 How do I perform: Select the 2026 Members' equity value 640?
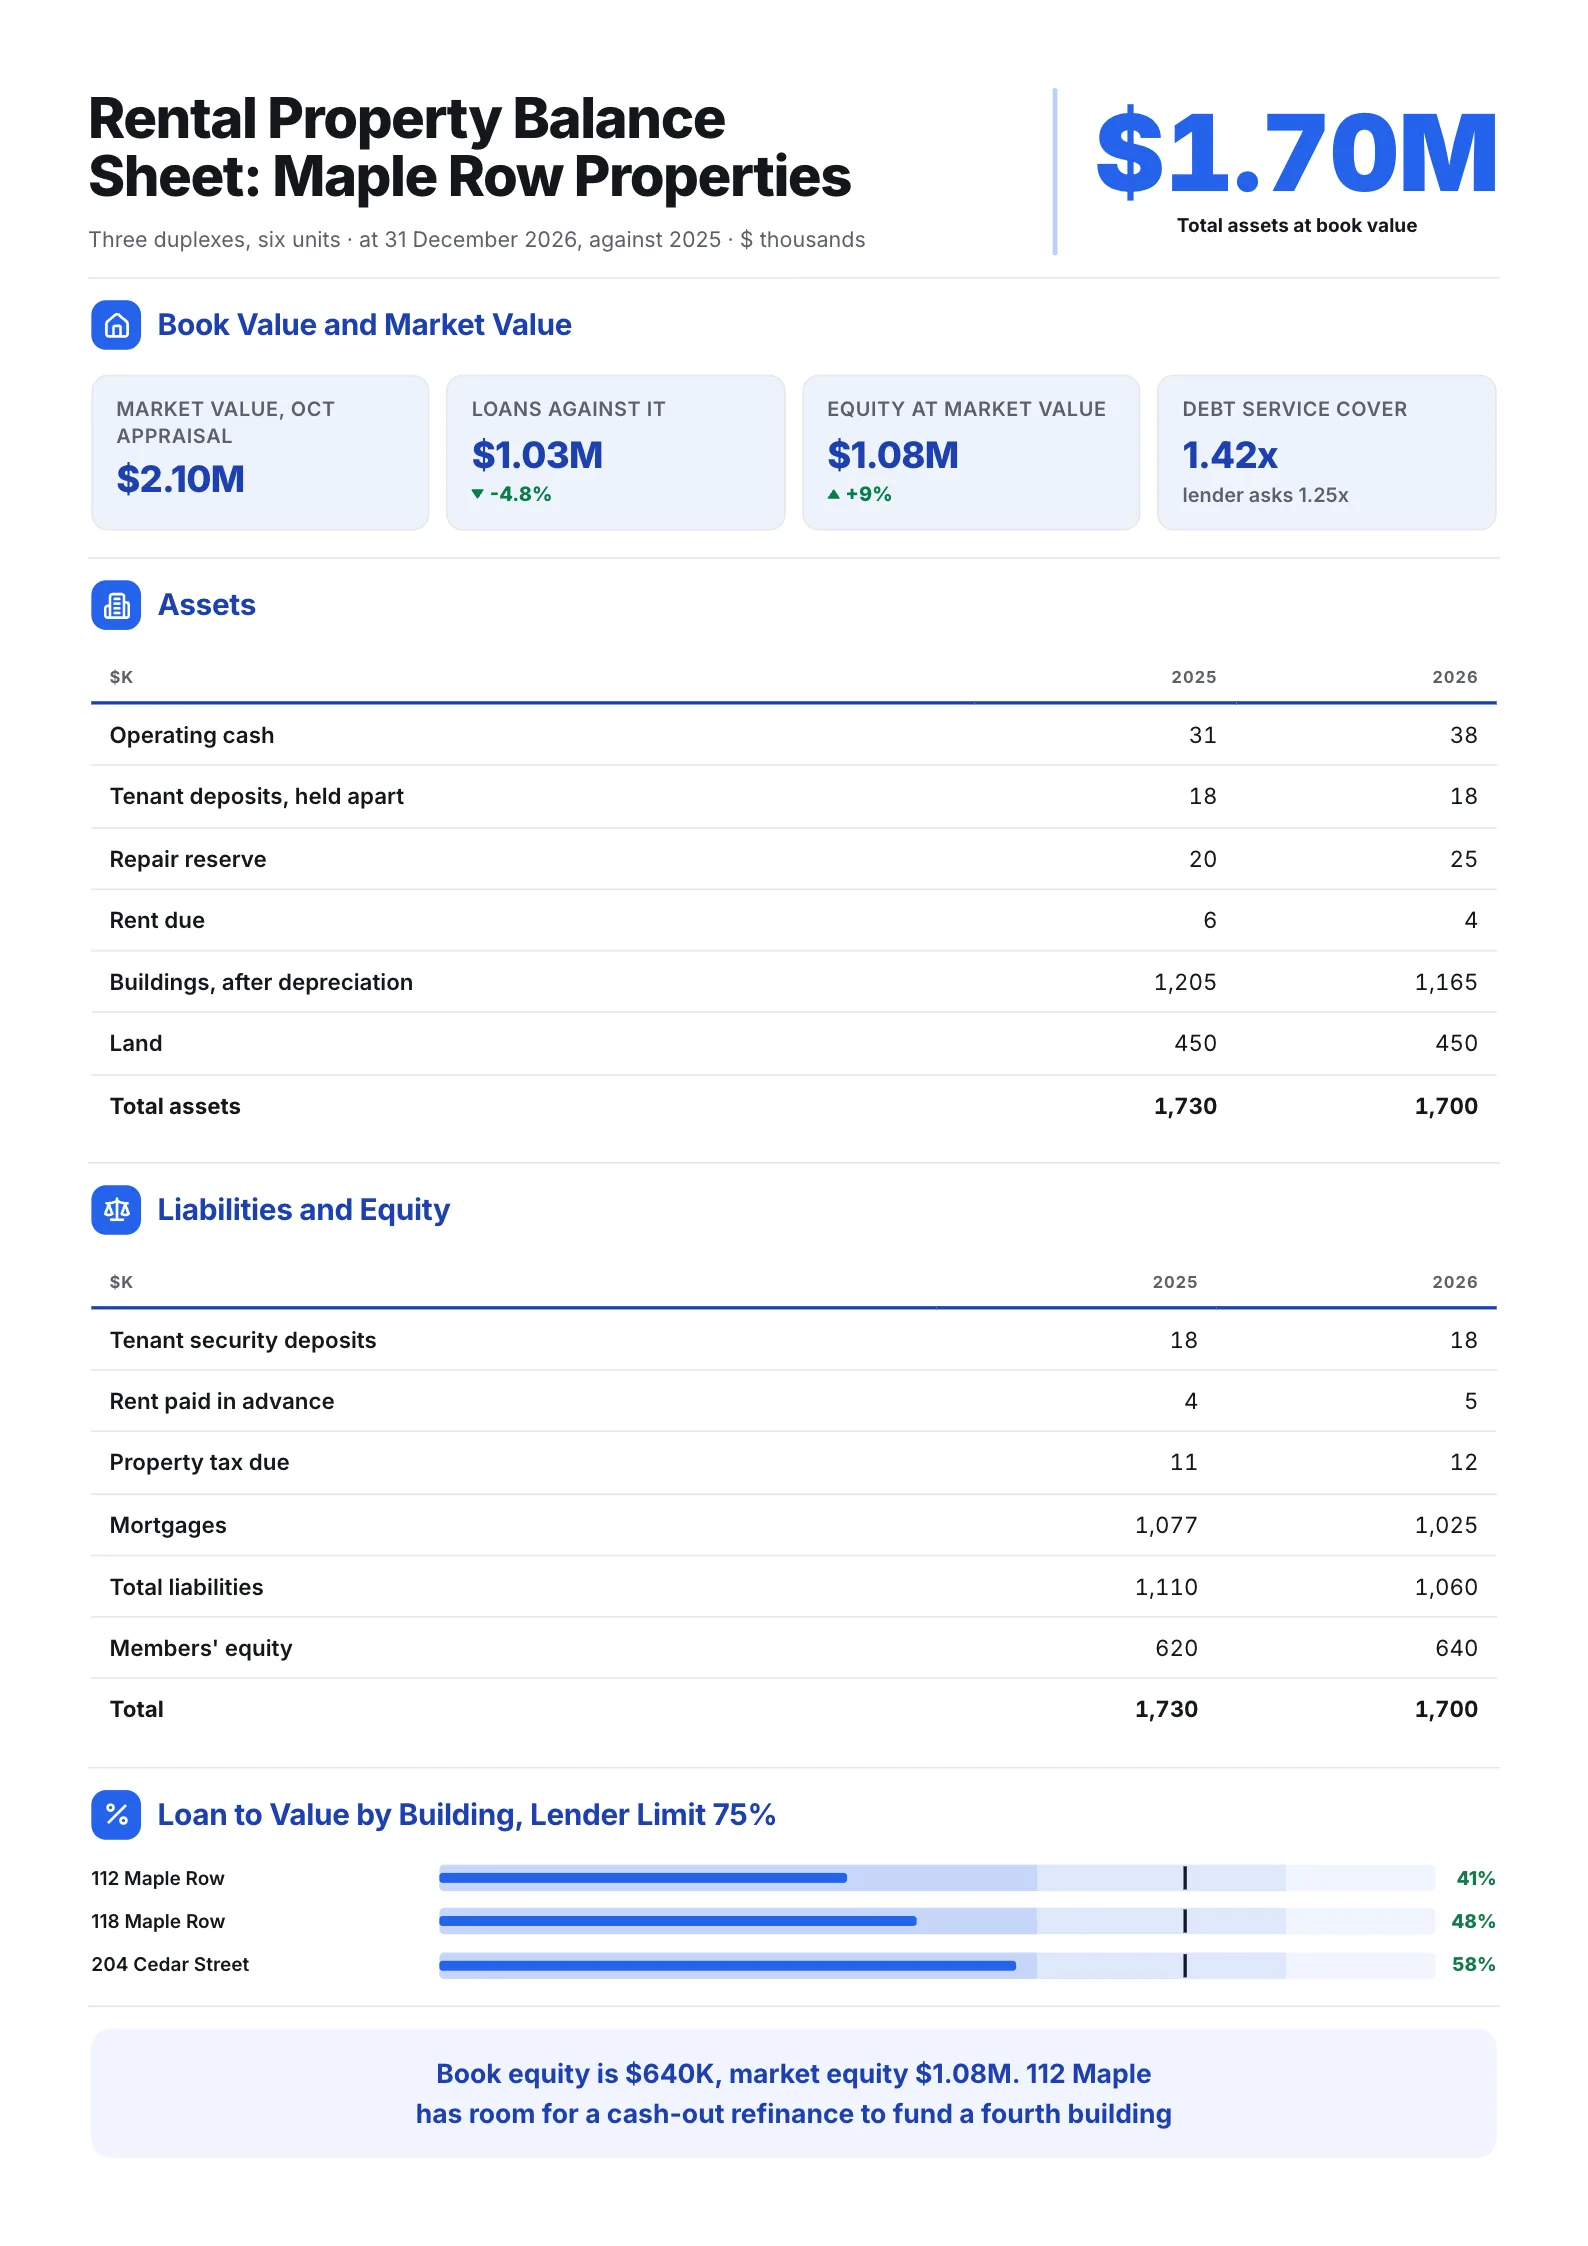coord(1456,1648)
